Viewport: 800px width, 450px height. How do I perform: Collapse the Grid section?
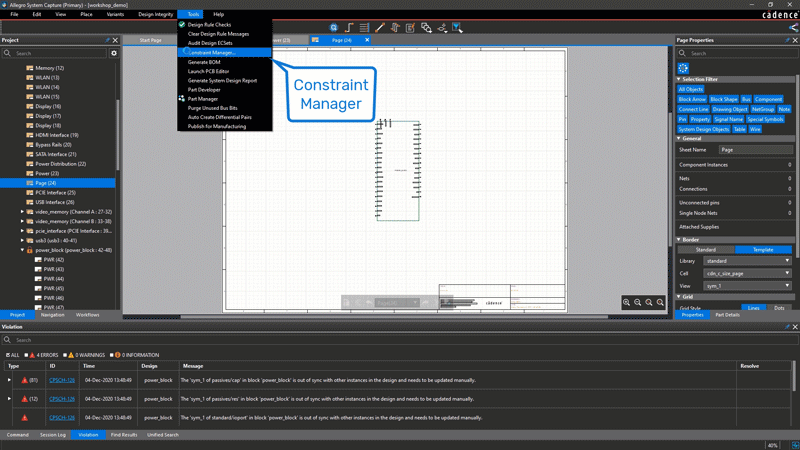click(x=679, y=296)
